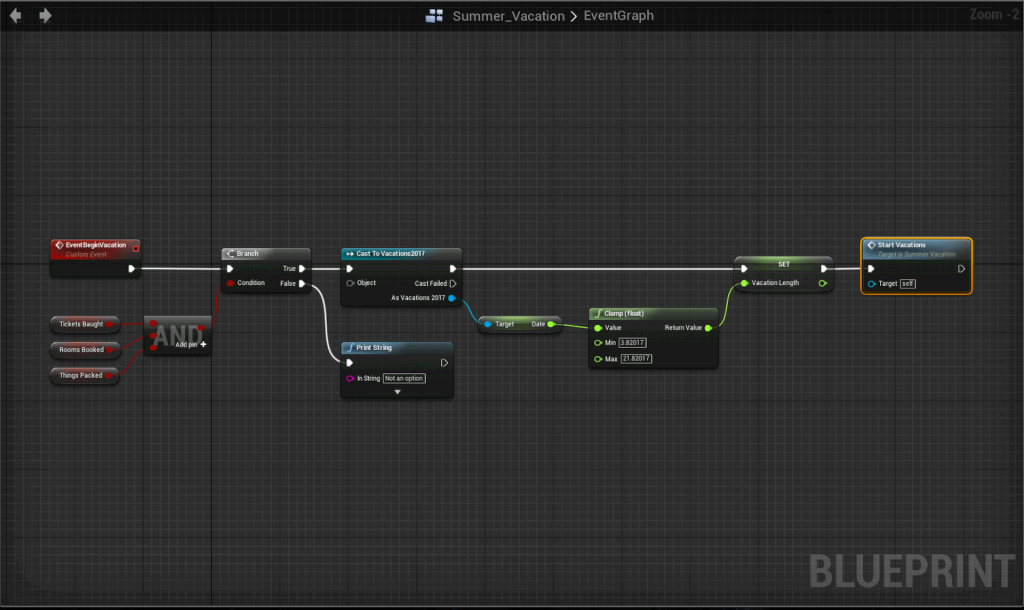Click the Clamp Max value field

tap(636, 358)
